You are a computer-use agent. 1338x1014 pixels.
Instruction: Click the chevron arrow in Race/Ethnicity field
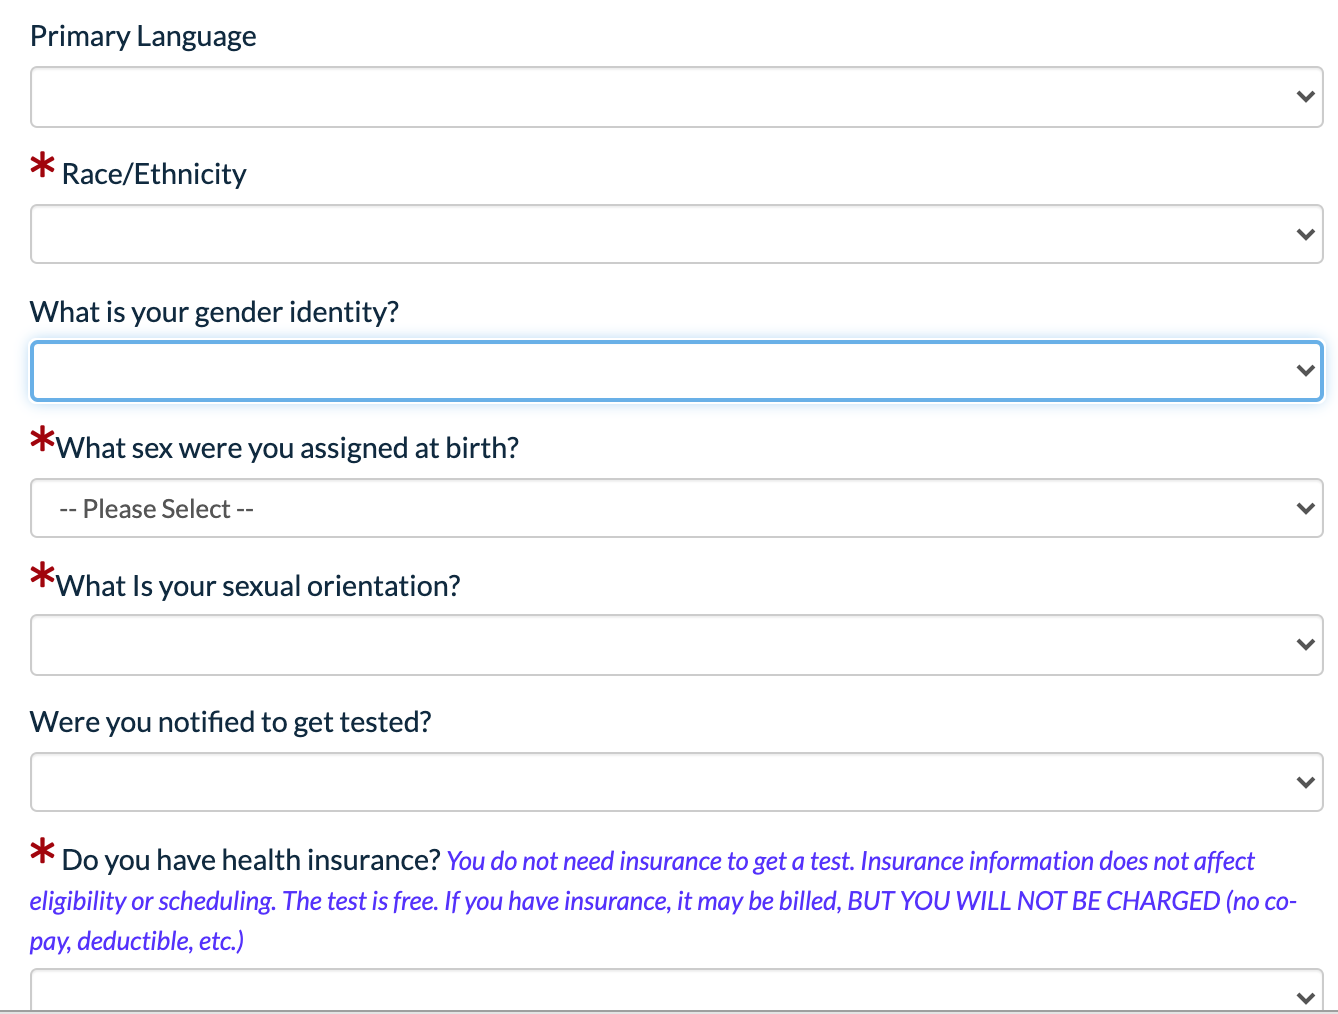click(x=1304, y=234)
